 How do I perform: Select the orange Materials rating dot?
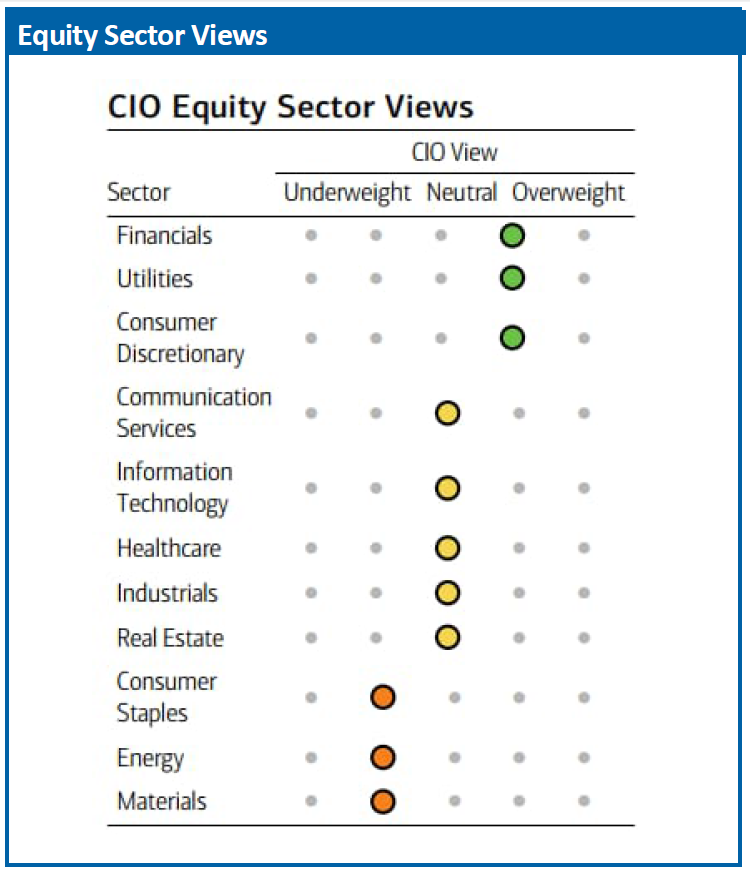coord(382,801)
